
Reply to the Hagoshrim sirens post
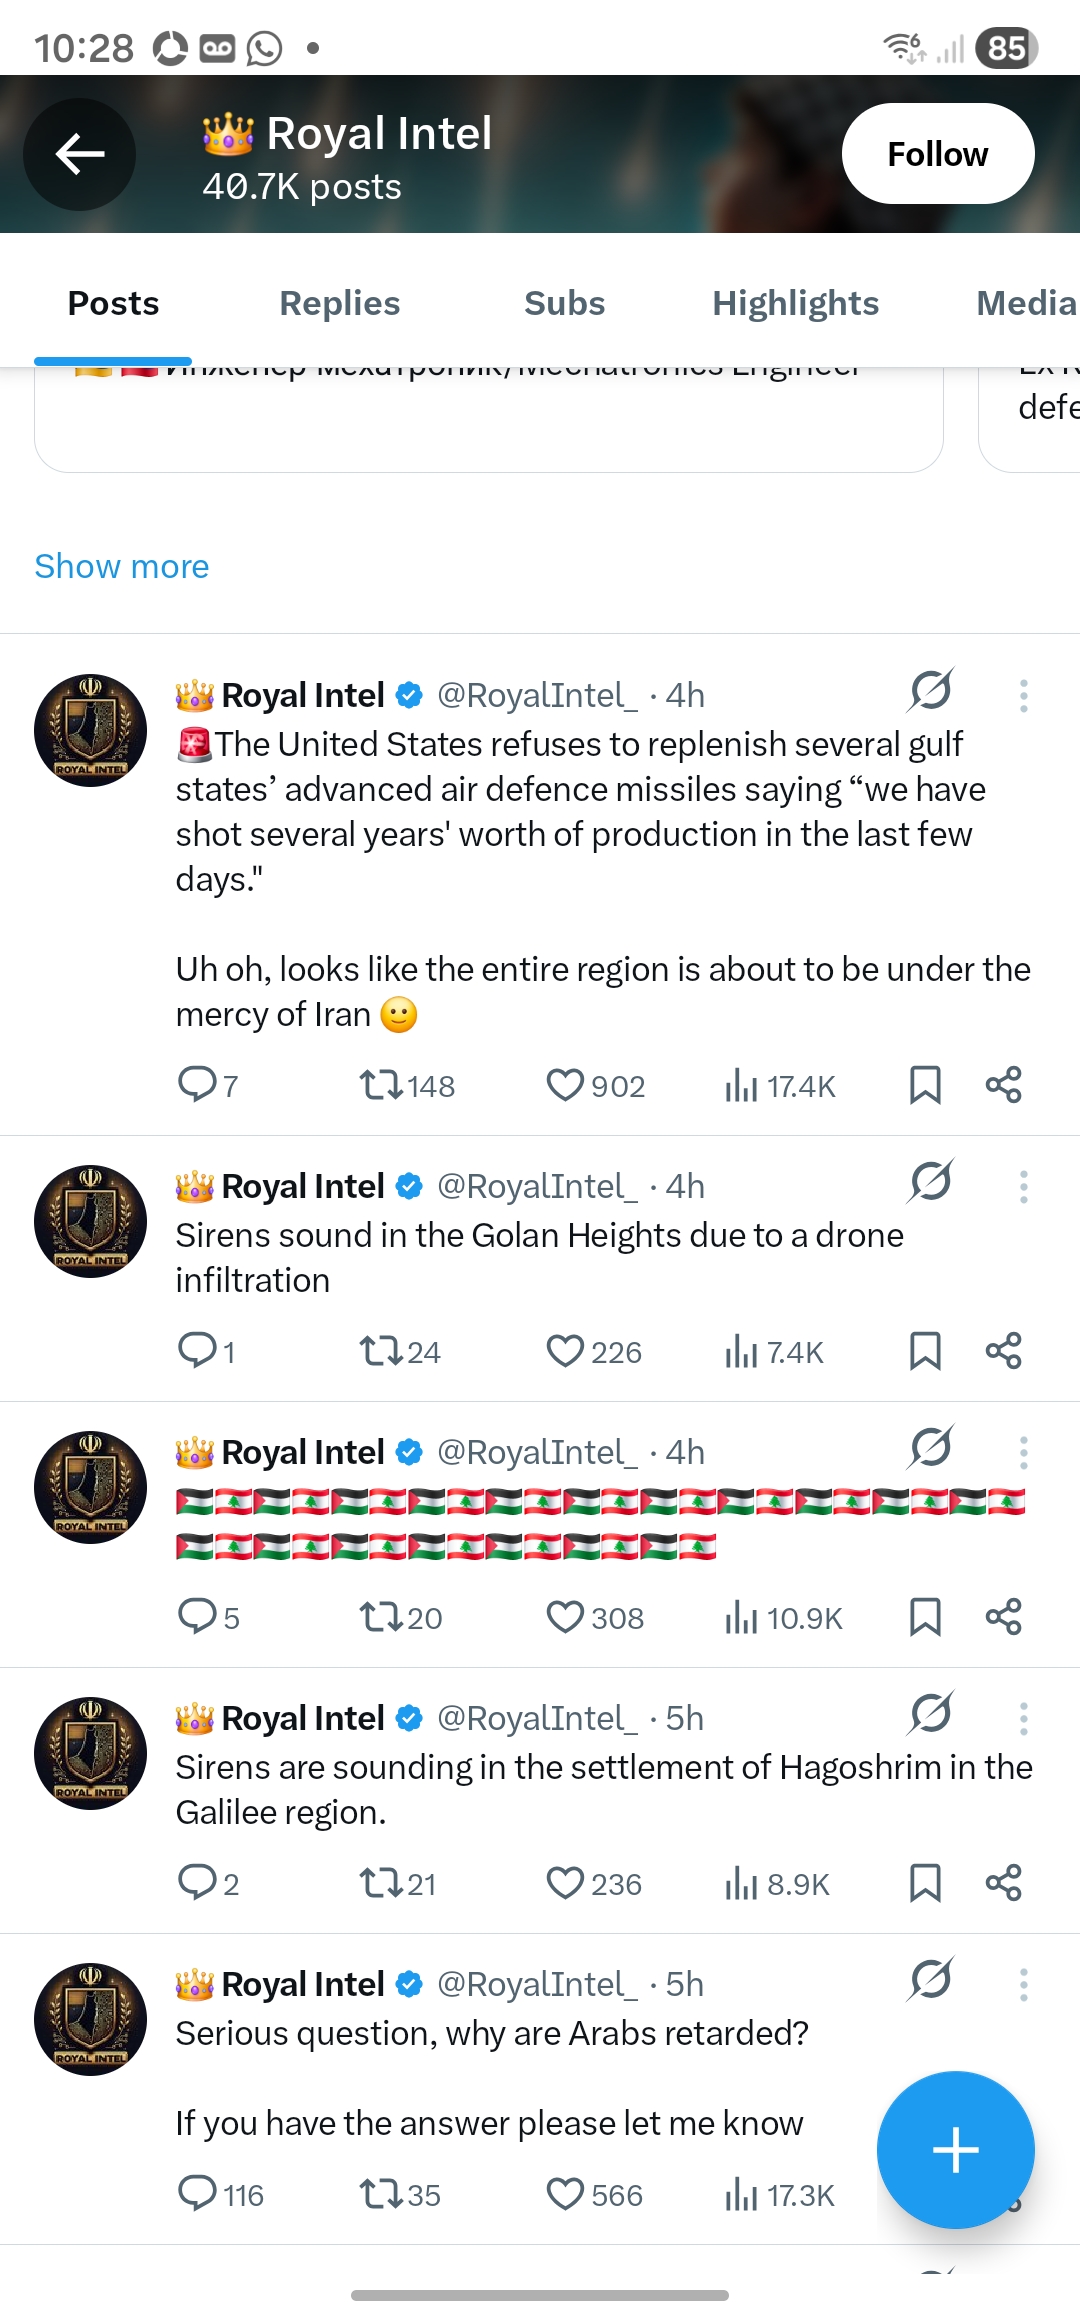(x=197, y=1883)
